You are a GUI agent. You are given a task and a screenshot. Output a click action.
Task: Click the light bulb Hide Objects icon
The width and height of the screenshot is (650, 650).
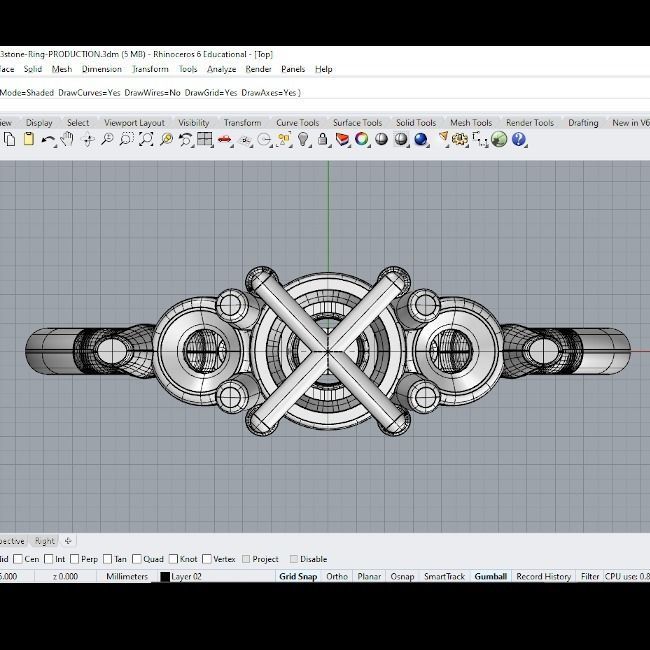coord(303,139)
